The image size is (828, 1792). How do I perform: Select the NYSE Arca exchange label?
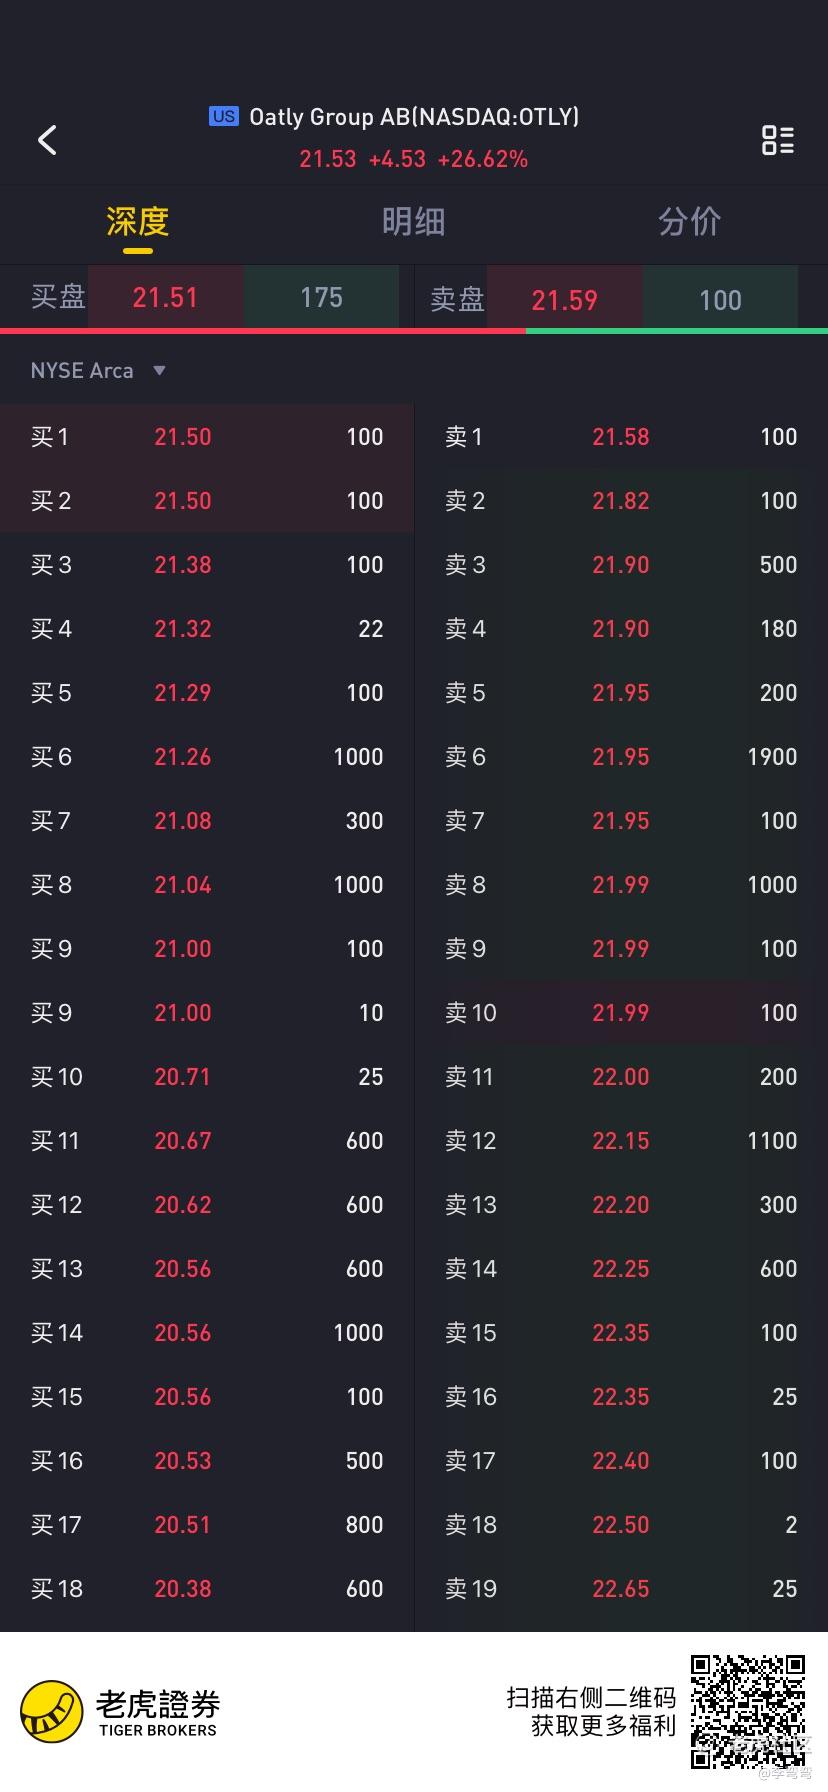[82, 371]
